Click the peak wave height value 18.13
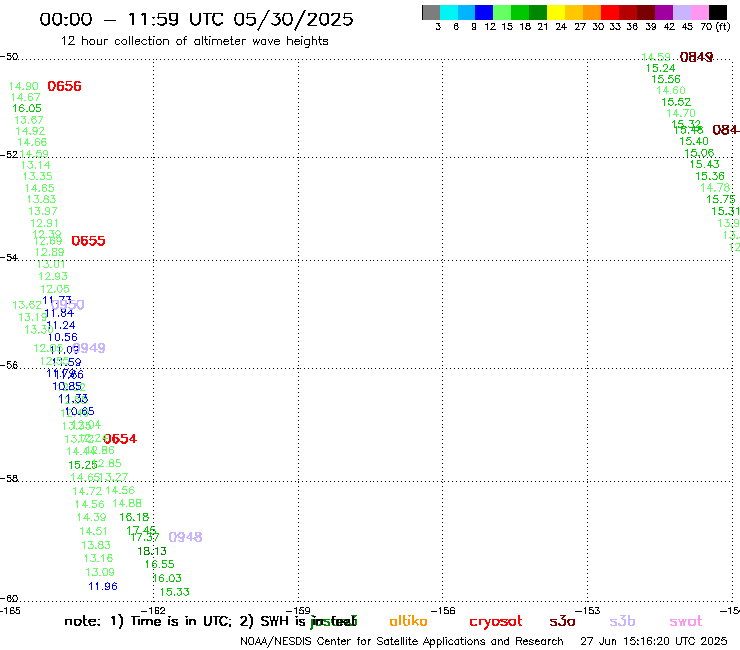 pyautogui.click(x=152, y=551)
